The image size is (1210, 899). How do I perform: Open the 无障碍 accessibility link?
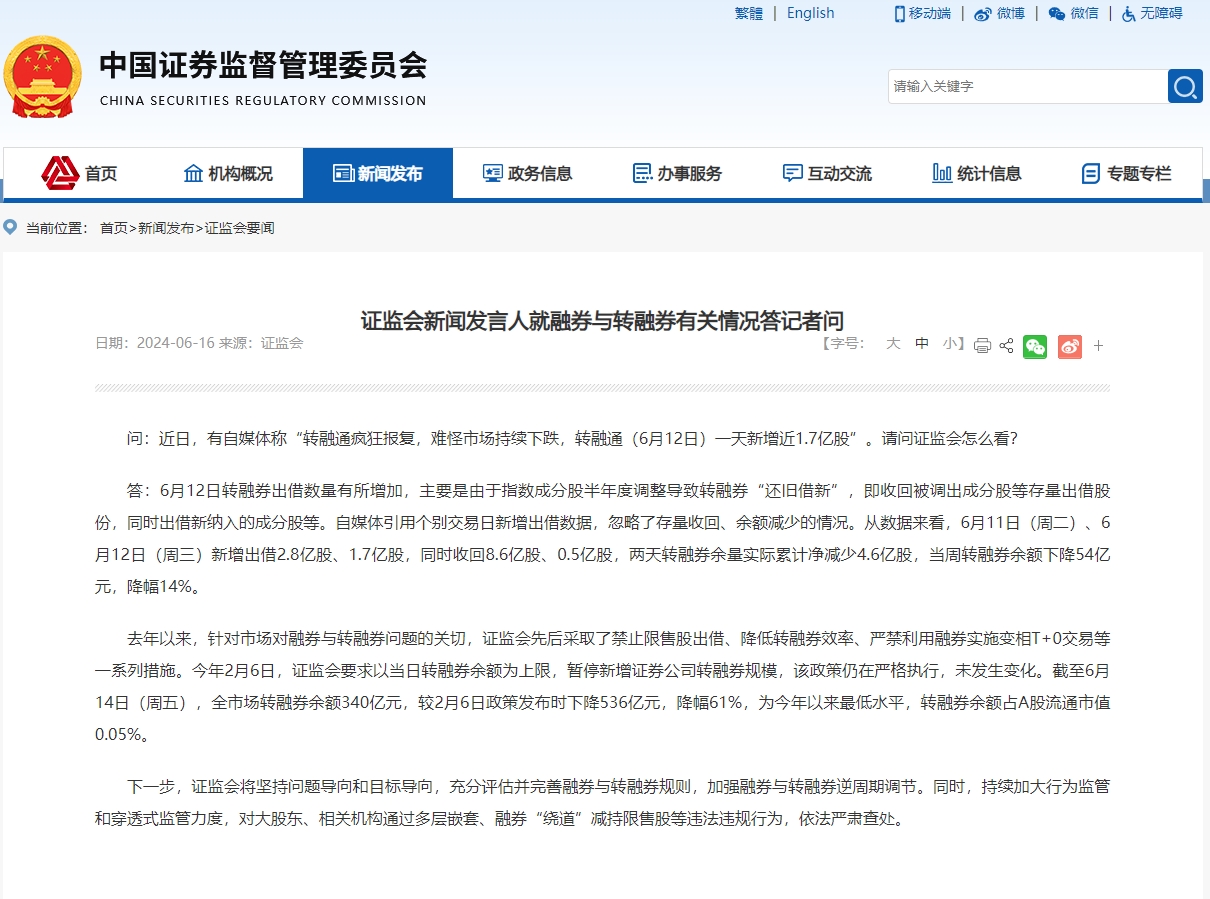pyautogui.click(x=1152, y=13)
